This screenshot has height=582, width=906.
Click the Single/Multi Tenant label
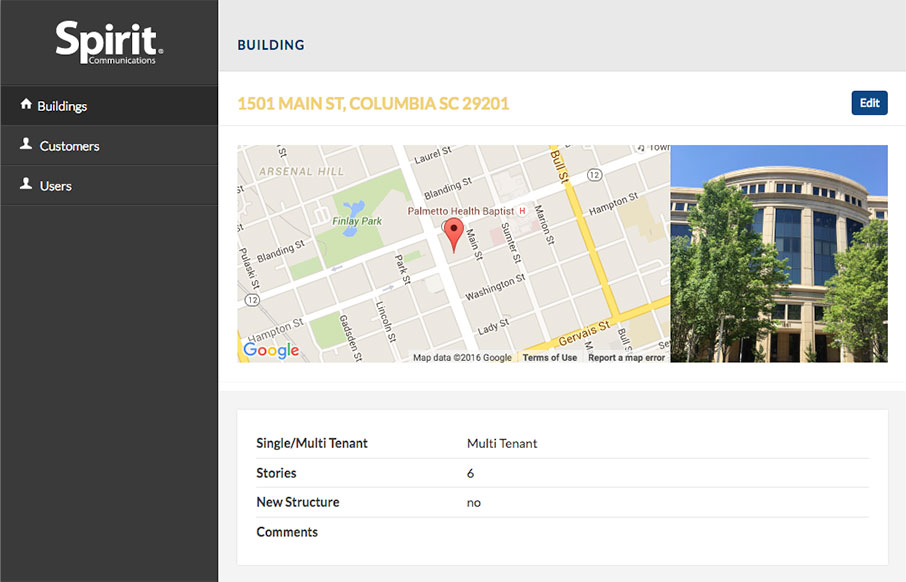click(312, 443)
